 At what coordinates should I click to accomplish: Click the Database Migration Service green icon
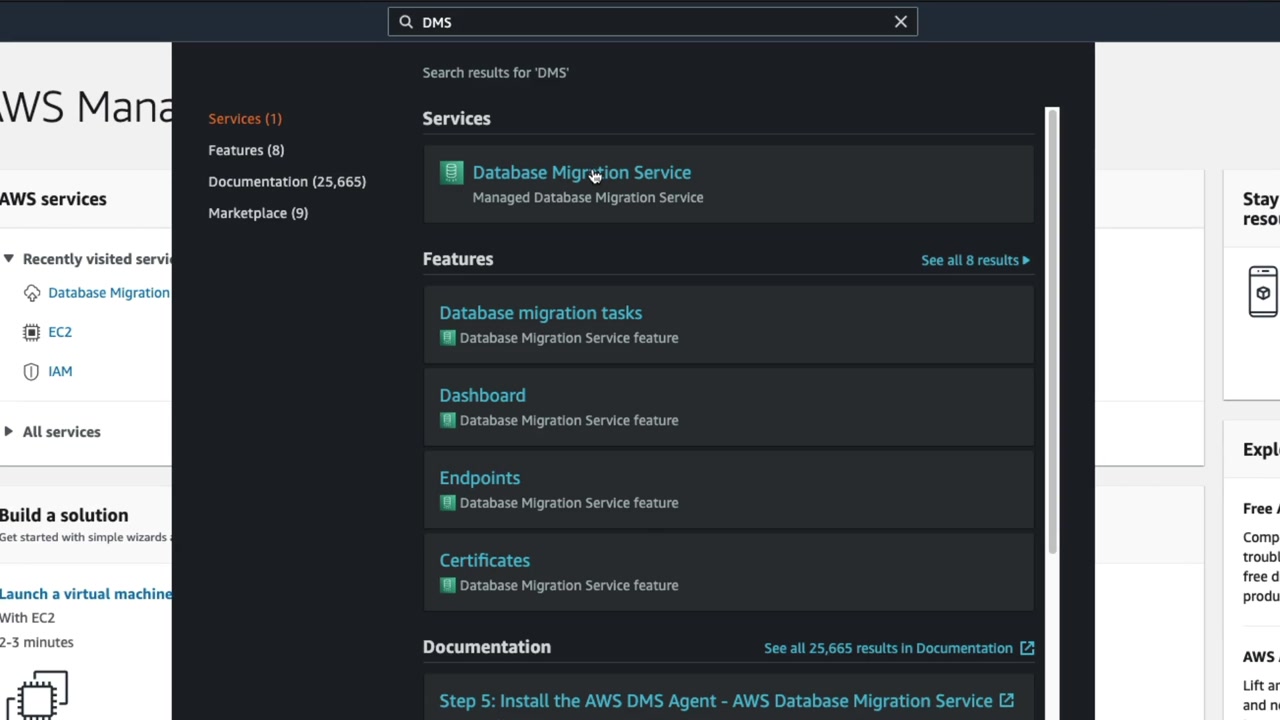pos(451,173)
